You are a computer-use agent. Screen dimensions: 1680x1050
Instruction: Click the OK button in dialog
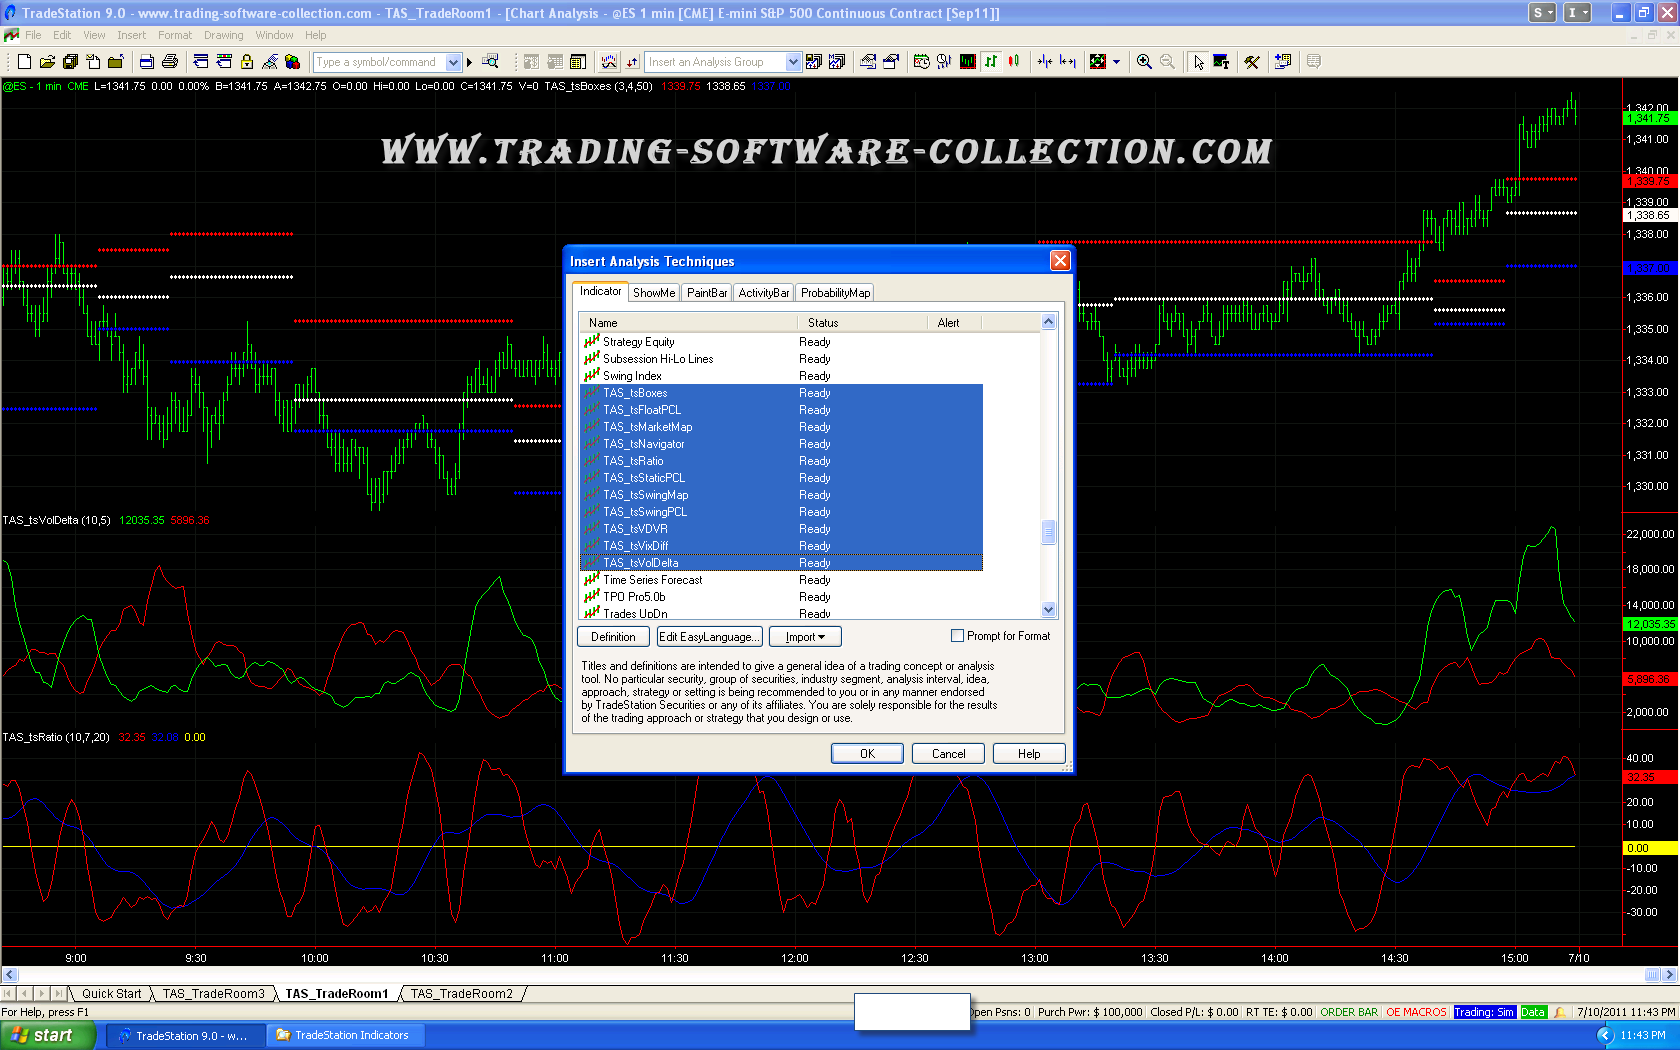click(867, 754)
